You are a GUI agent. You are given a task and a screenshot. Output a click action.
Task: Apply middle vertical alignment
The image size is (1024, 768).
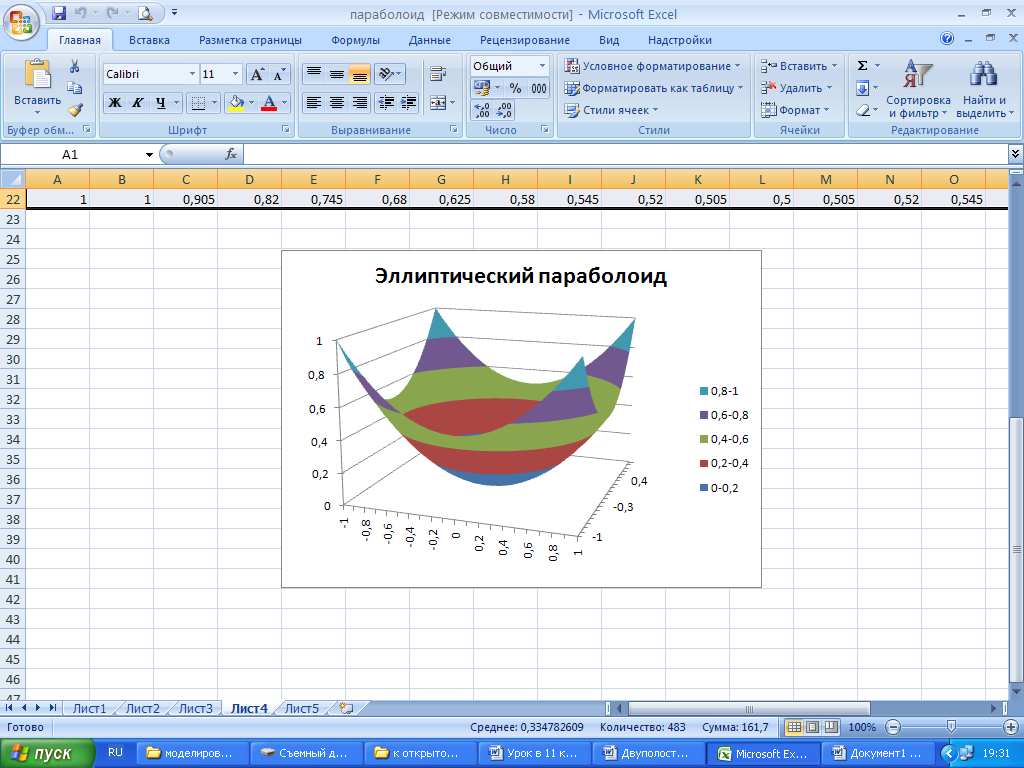(x=337, y=73)
